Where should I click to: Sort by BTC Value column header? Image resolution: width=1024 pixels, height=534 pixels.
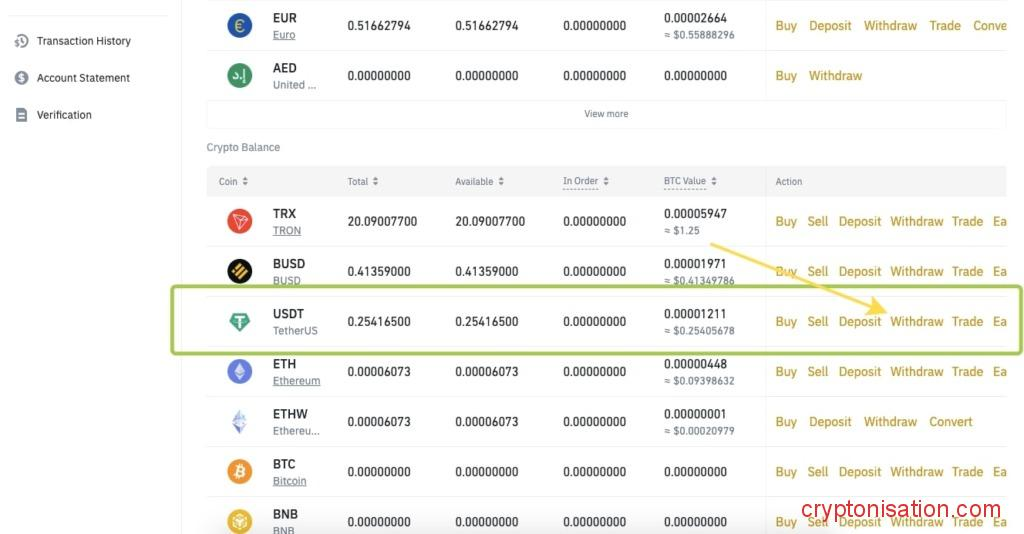(690, 181)
